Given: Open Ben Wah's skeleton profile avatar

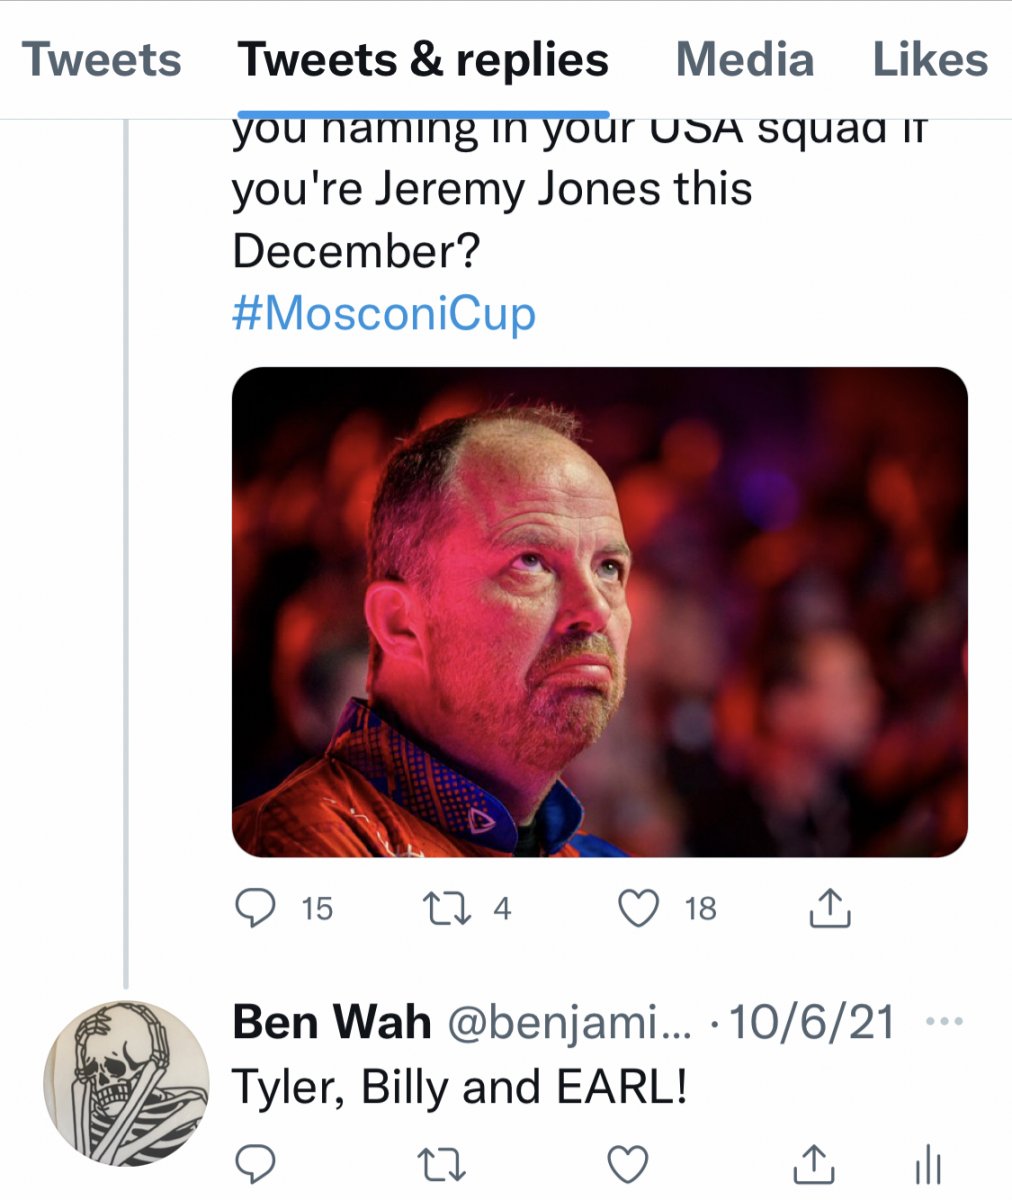Looking at the screenshot, I should point(127,1084).
